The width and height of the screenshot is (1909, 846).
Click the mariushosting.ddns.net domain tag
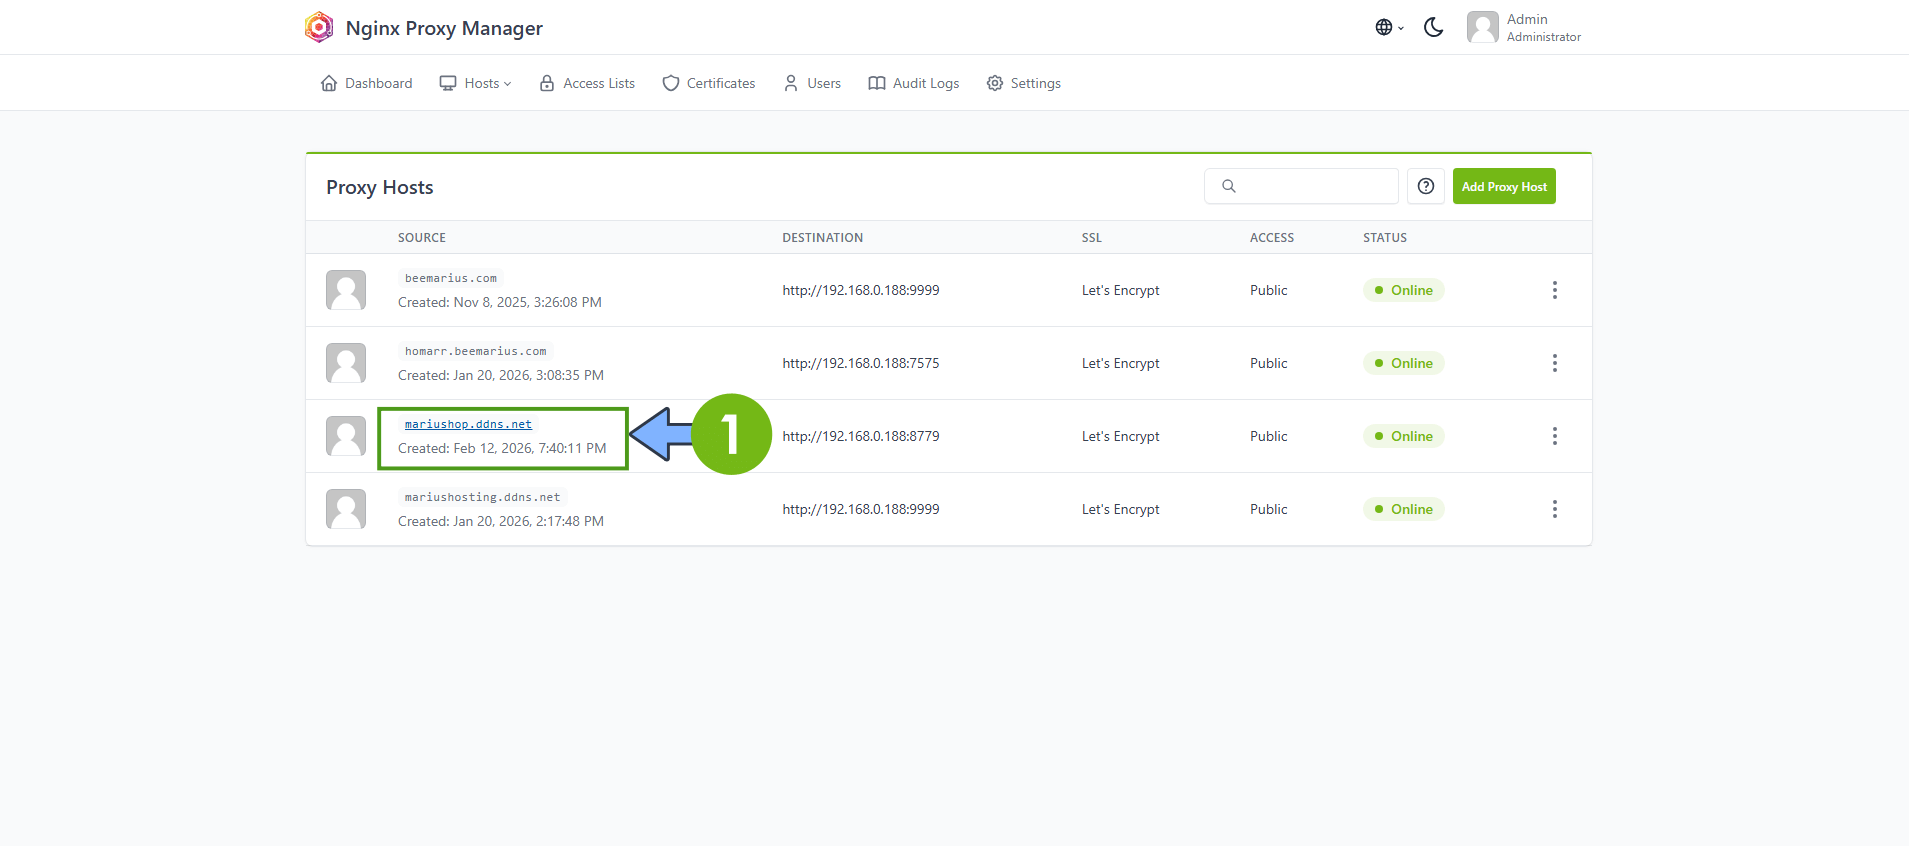click(x=482, y=497)
